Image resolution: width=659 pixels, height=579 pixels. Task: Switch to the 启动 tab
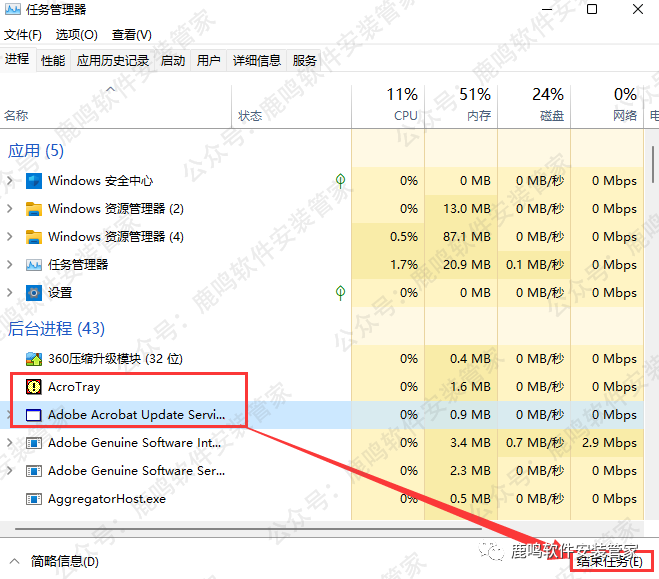[x=173, y=60]
